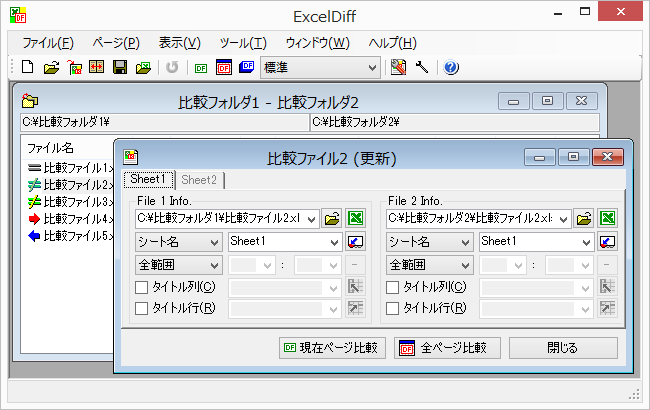This screenshot has width=650, height=410.
Task: Click File 2 title column picker icon
Action: pos(607,286)
